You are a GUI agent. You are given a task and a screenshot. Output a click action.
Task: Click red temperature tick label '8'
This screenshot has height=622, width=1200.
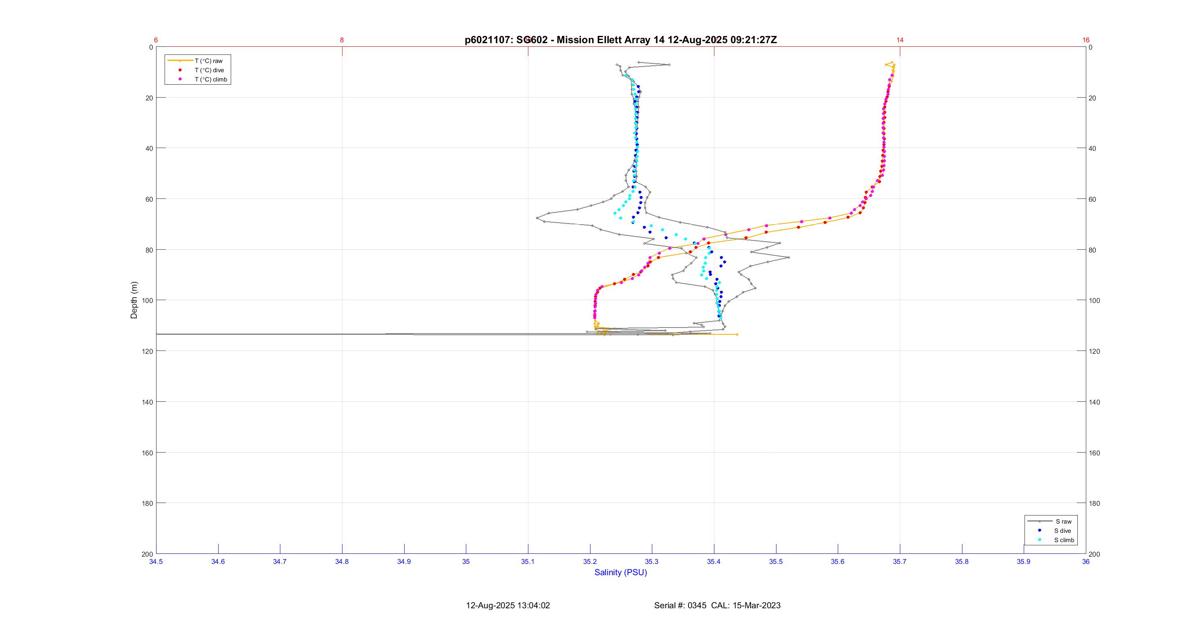342,40
